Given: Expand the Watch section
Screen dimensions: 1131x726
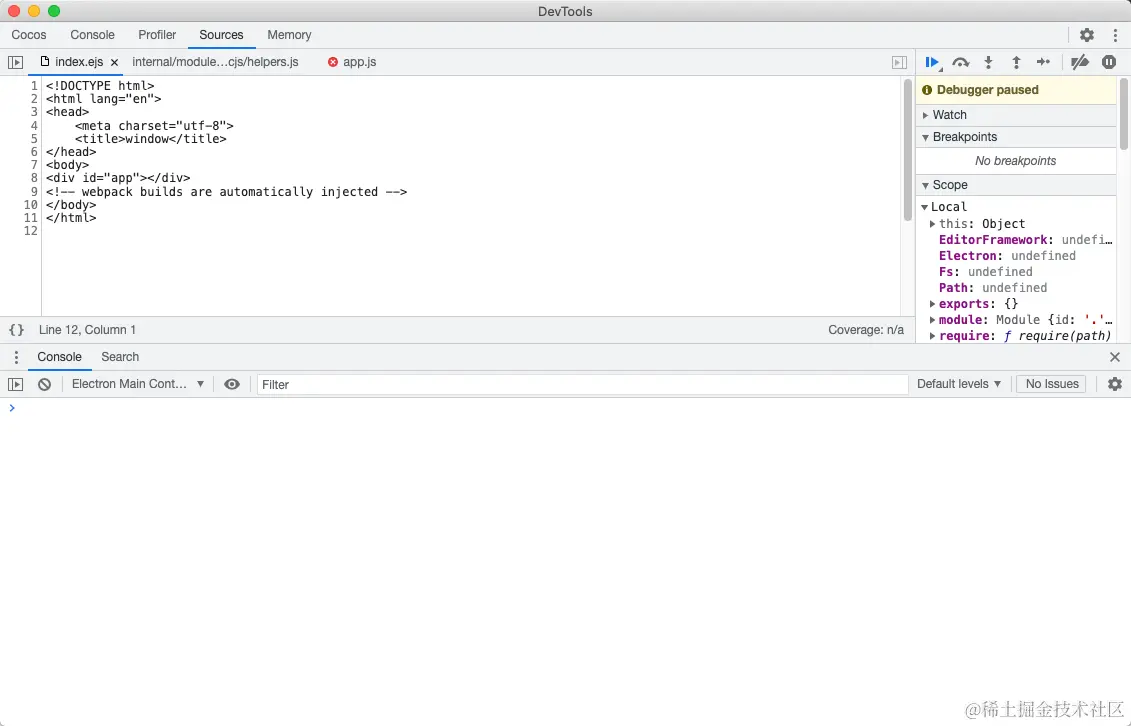Looking at the screenshot, I should tap(1016, 115).
